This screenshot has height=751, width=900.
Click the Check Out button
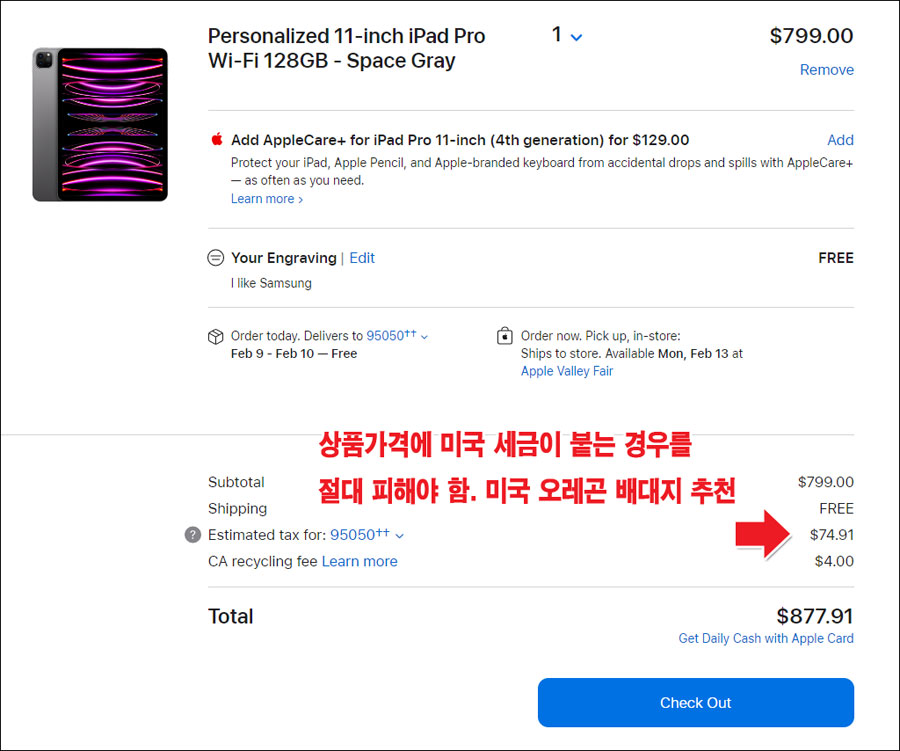pyautogui.click(x=696, y=702)
